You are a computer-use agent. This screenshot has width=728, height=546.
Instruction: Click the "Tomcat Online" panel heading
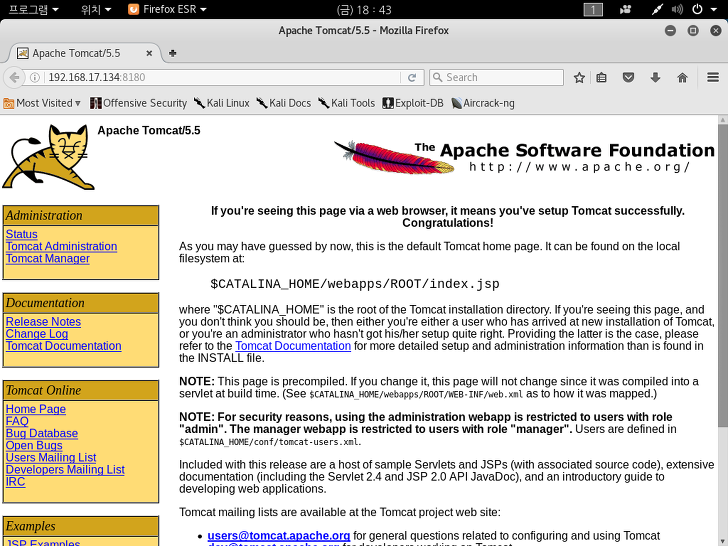click(80, 390)
